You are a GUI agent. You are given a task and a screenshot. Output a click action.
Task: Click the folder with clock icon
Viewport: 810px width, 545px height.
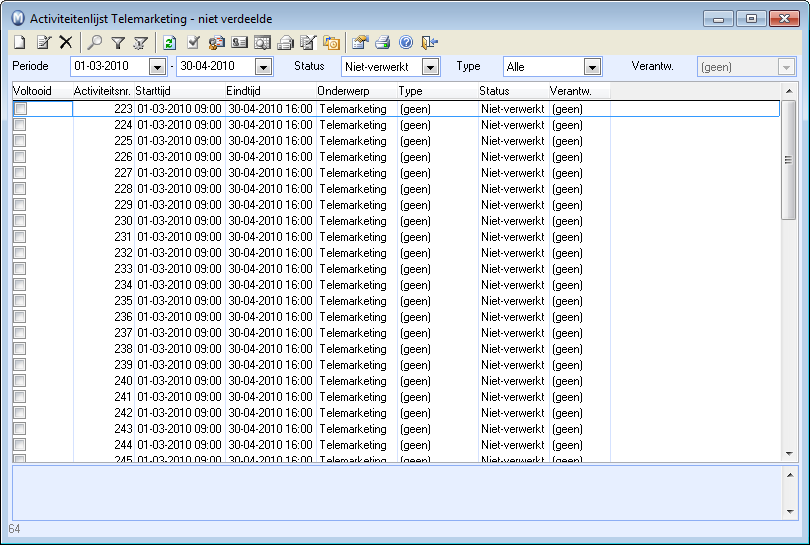331,42
